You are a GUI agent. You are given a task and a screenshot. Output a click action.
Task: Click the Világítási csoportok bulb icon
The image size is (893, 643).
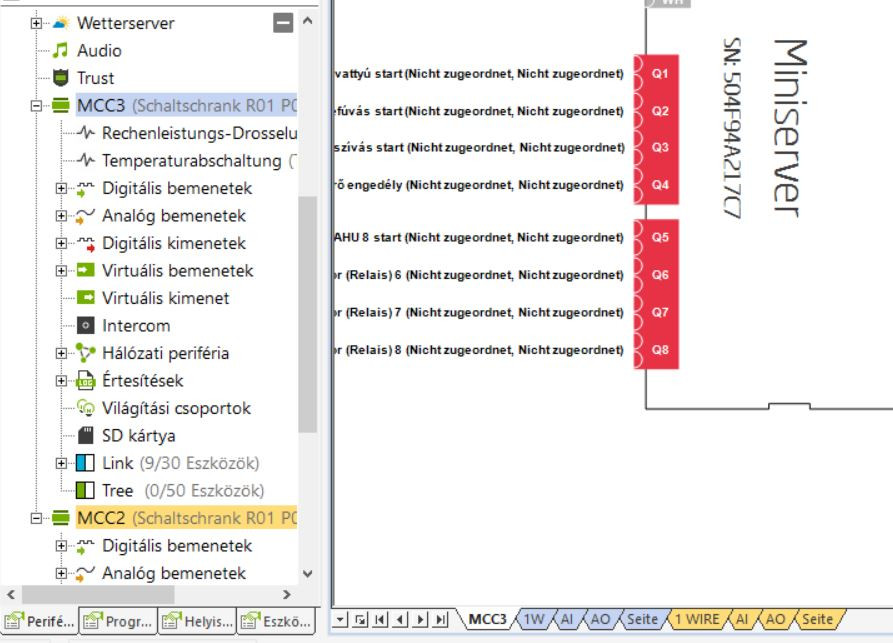(x=85, y=407)
